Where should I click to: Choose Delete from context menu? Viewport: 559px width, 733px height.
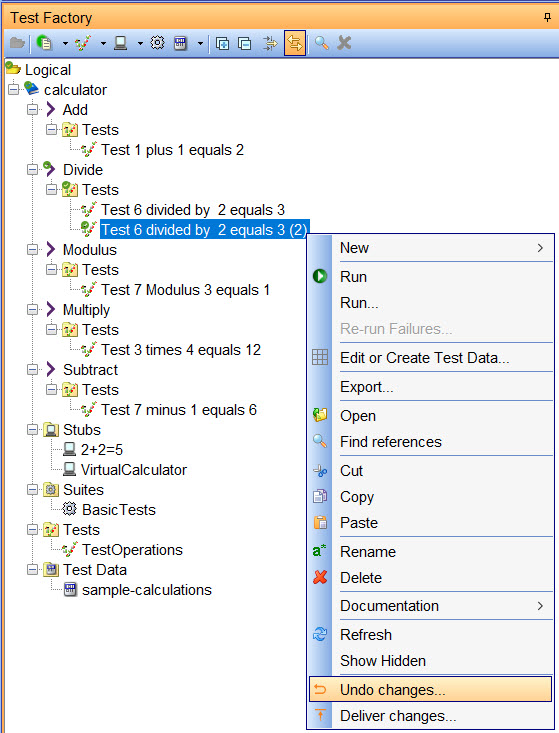point(430,578)
